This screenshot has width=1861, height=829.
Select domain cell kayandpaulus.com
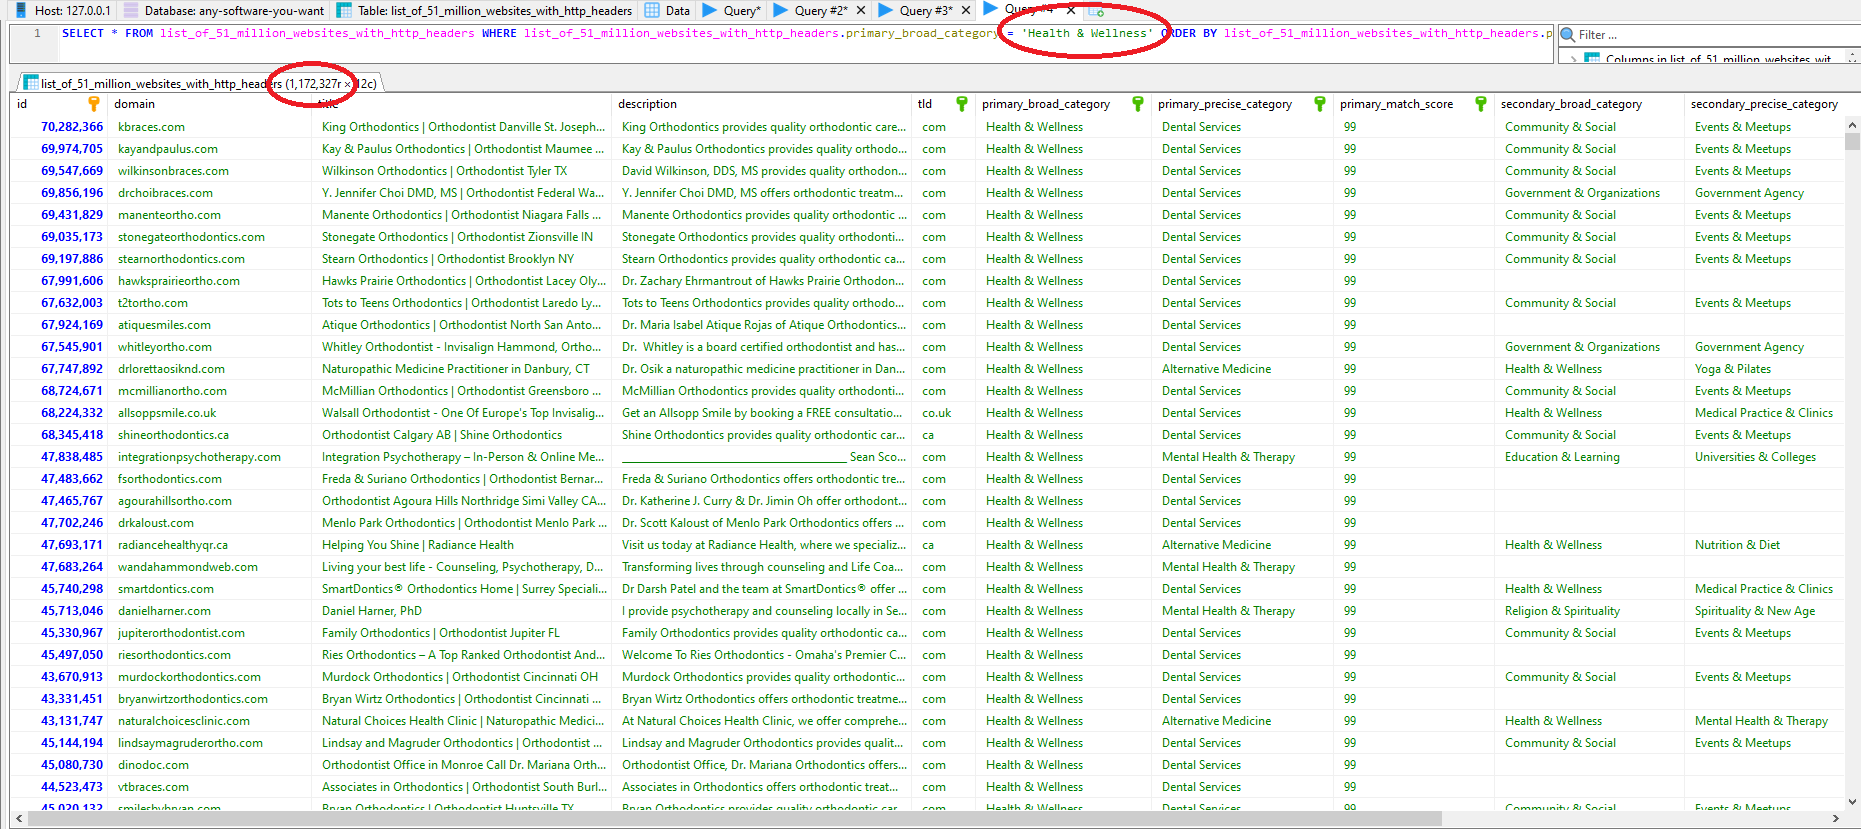pos(210,149)
